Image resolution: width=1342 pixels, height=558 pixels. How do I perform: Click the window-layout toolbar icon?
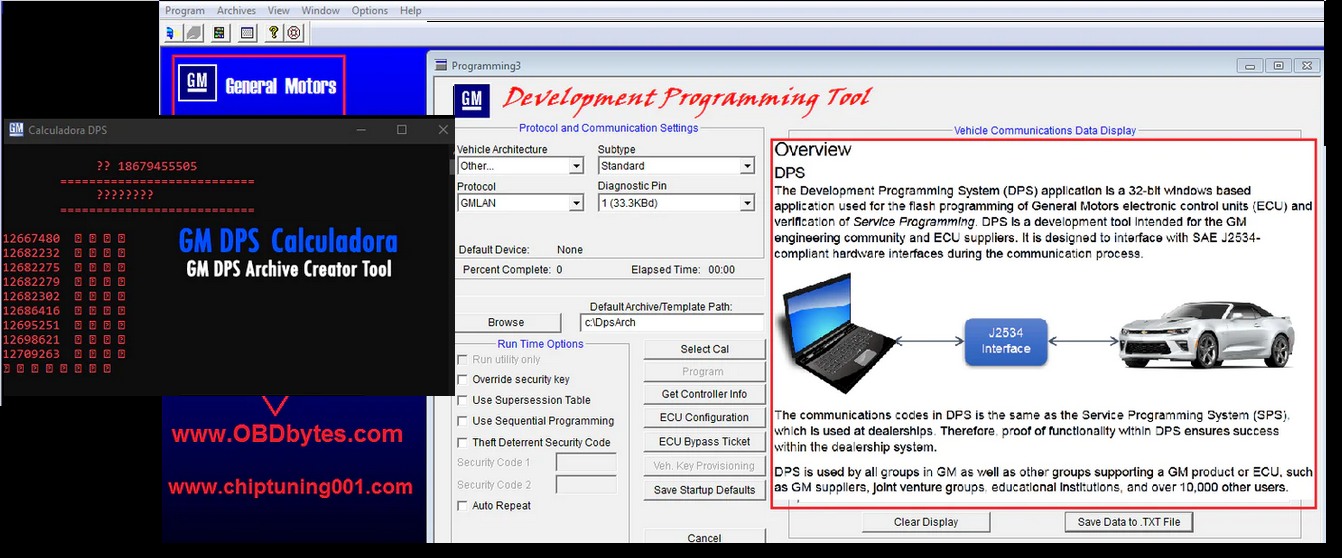point(247,33)
